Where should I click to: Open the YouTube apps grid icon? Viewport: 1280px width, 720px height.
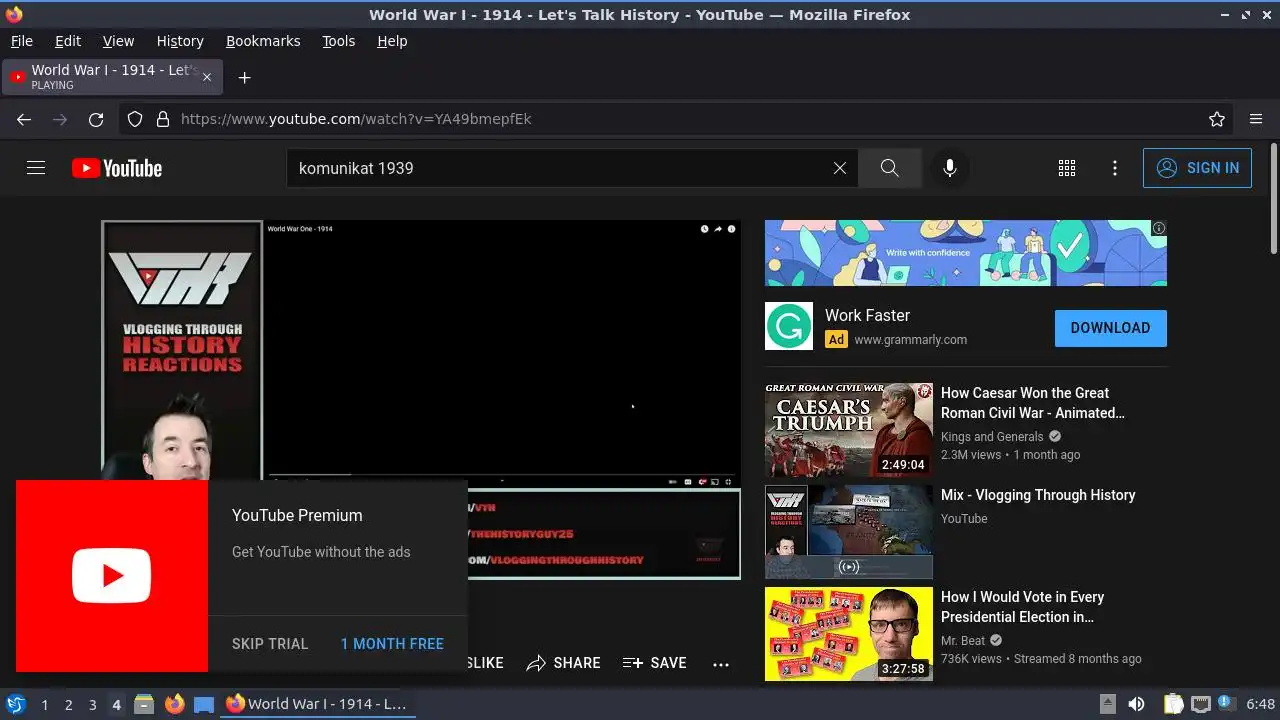(x=1067, y=168)
